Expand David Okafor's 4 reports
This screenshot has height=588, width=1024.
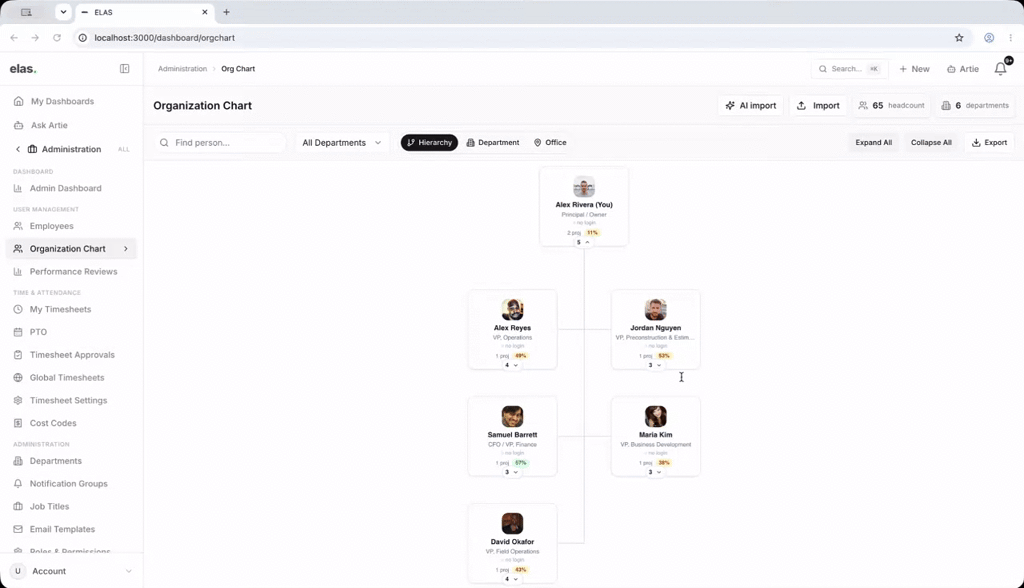512,579
